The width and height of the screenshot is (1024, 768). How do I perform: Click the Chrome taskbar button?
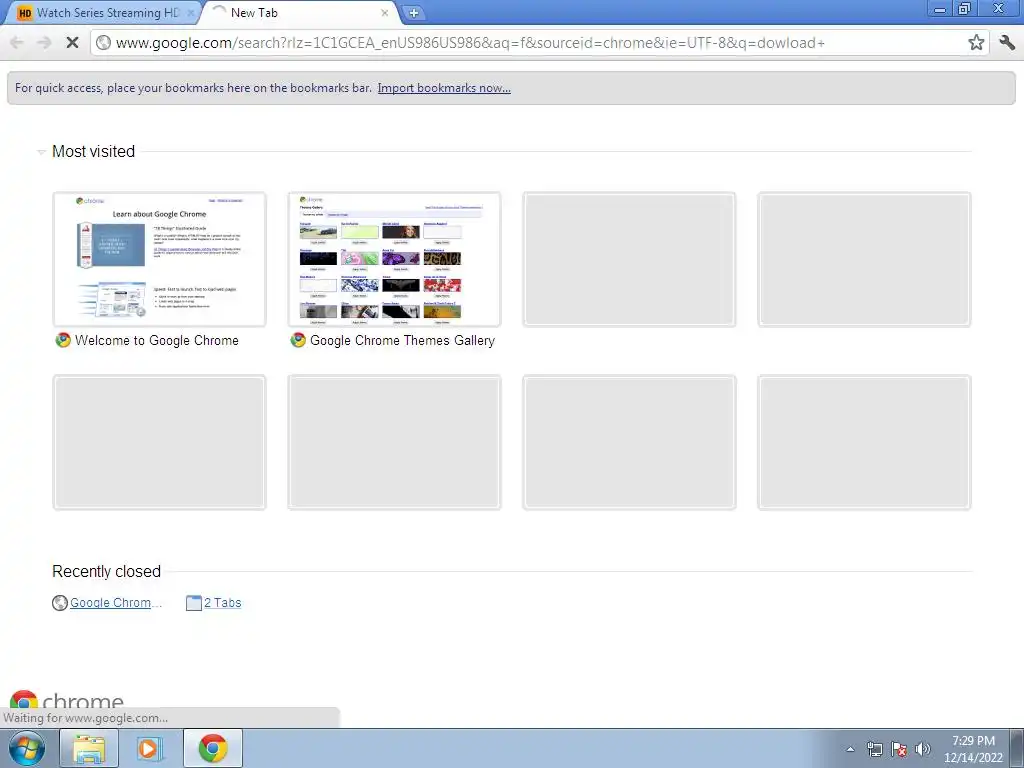(213, 748)
